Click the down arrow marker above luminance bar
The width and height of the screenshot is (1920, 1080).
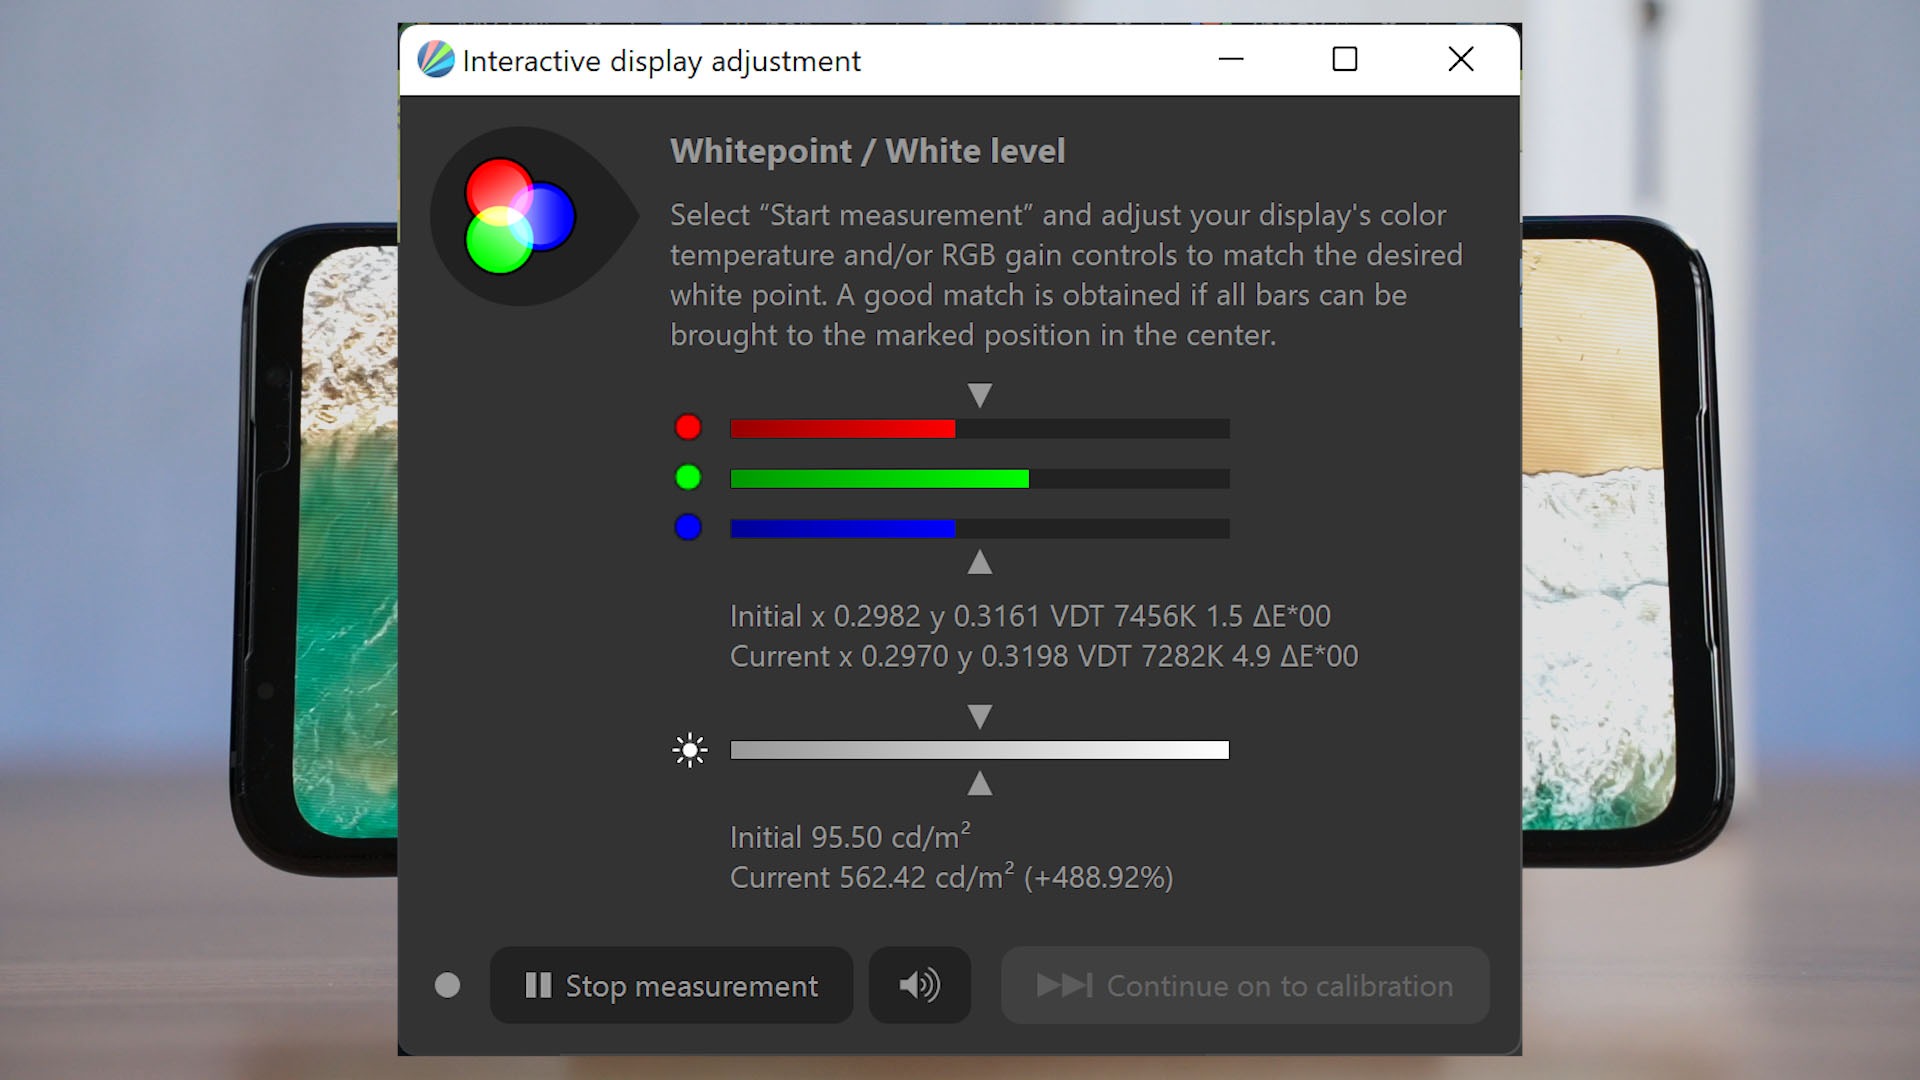tap(980, 716)
